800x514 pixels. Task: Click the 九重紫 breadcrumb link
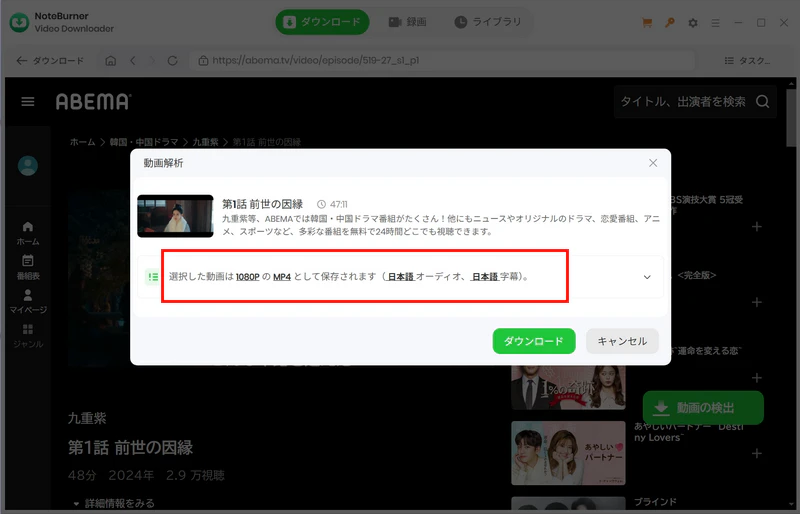pyautogui.click(x=205, y=142)
